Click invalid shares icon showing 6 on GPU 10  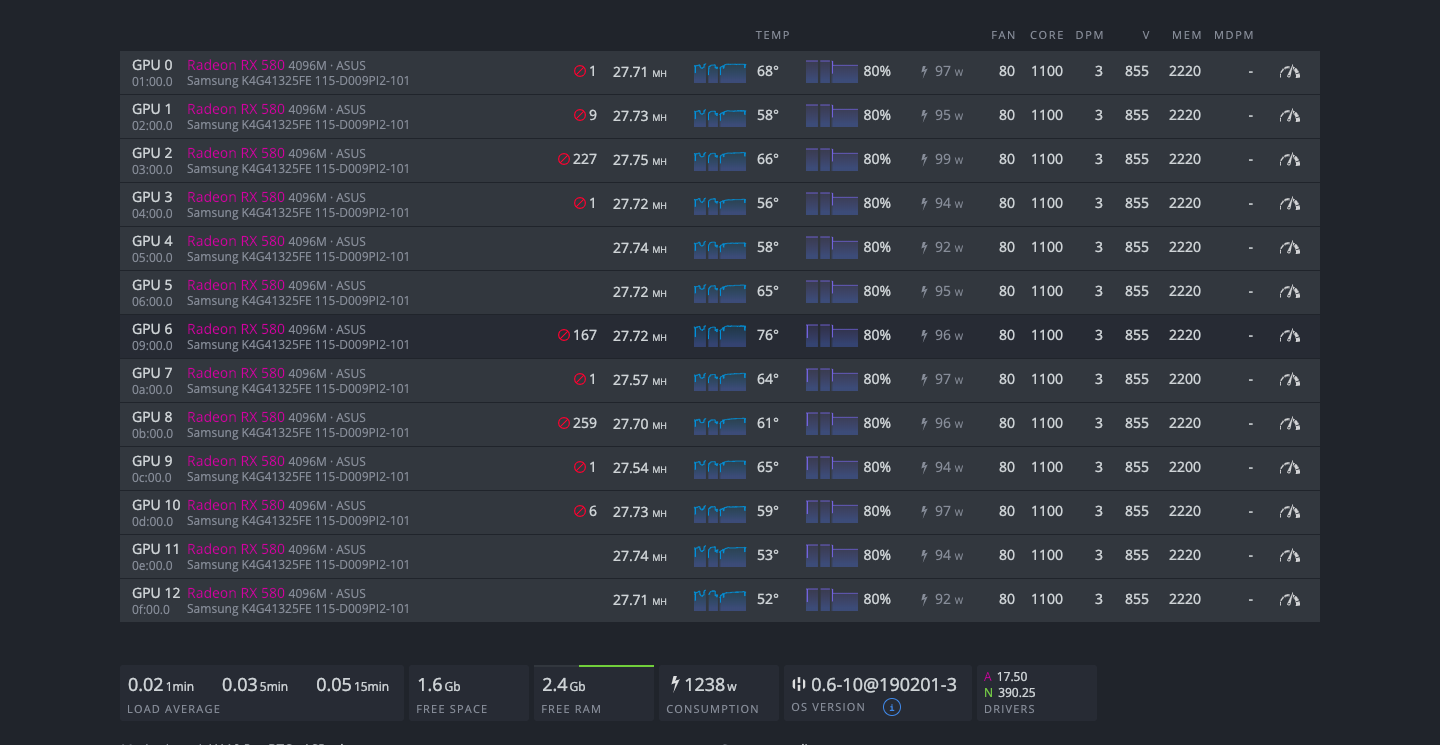pyautogui.click(x=579, y=511)
